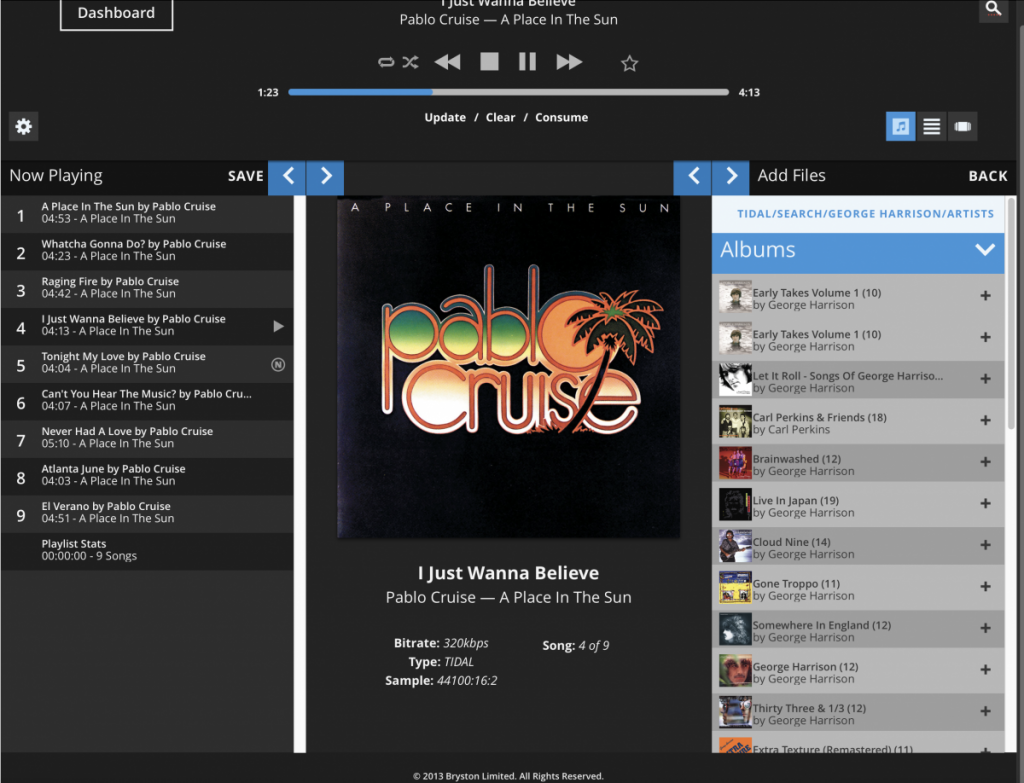1024x783 pixels.
Task: Add Gone Troppo album to playlist
Action: click(x=985, y=586)
